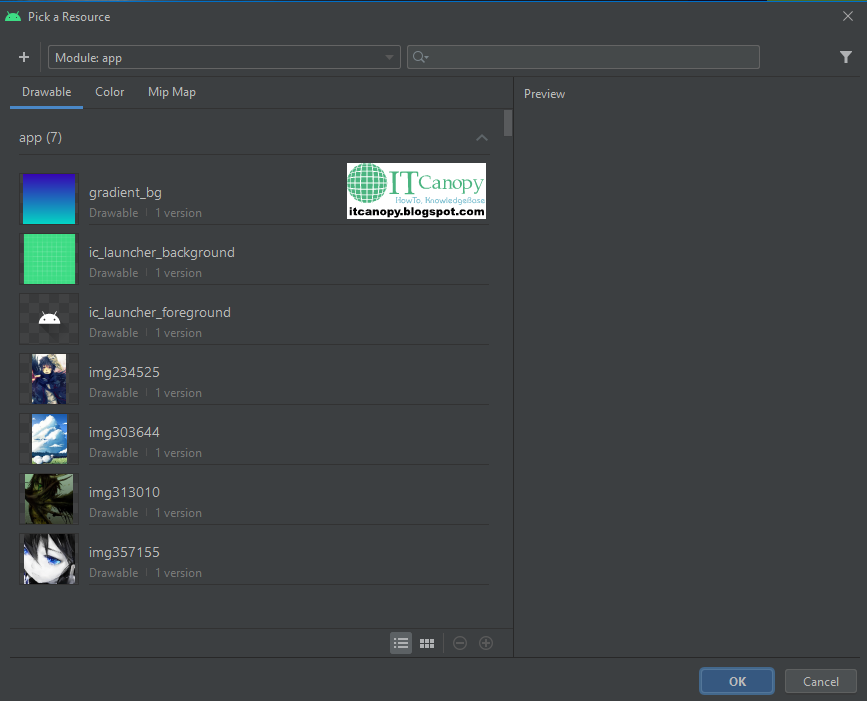The image size is (867, 701).
Task: Click the magnifier icon in the search field
Action: [419, 57]
